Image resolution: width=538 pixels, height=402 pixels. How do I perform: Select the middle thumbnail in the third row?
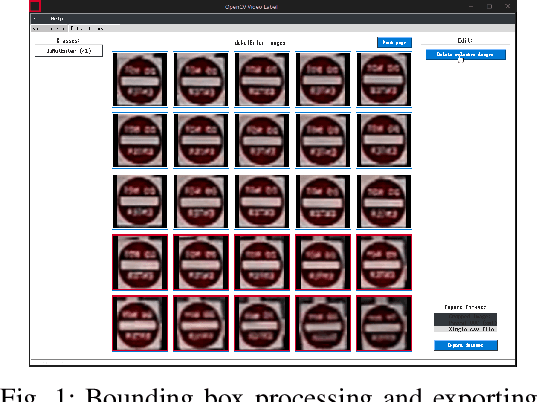[x=262, y=201]
